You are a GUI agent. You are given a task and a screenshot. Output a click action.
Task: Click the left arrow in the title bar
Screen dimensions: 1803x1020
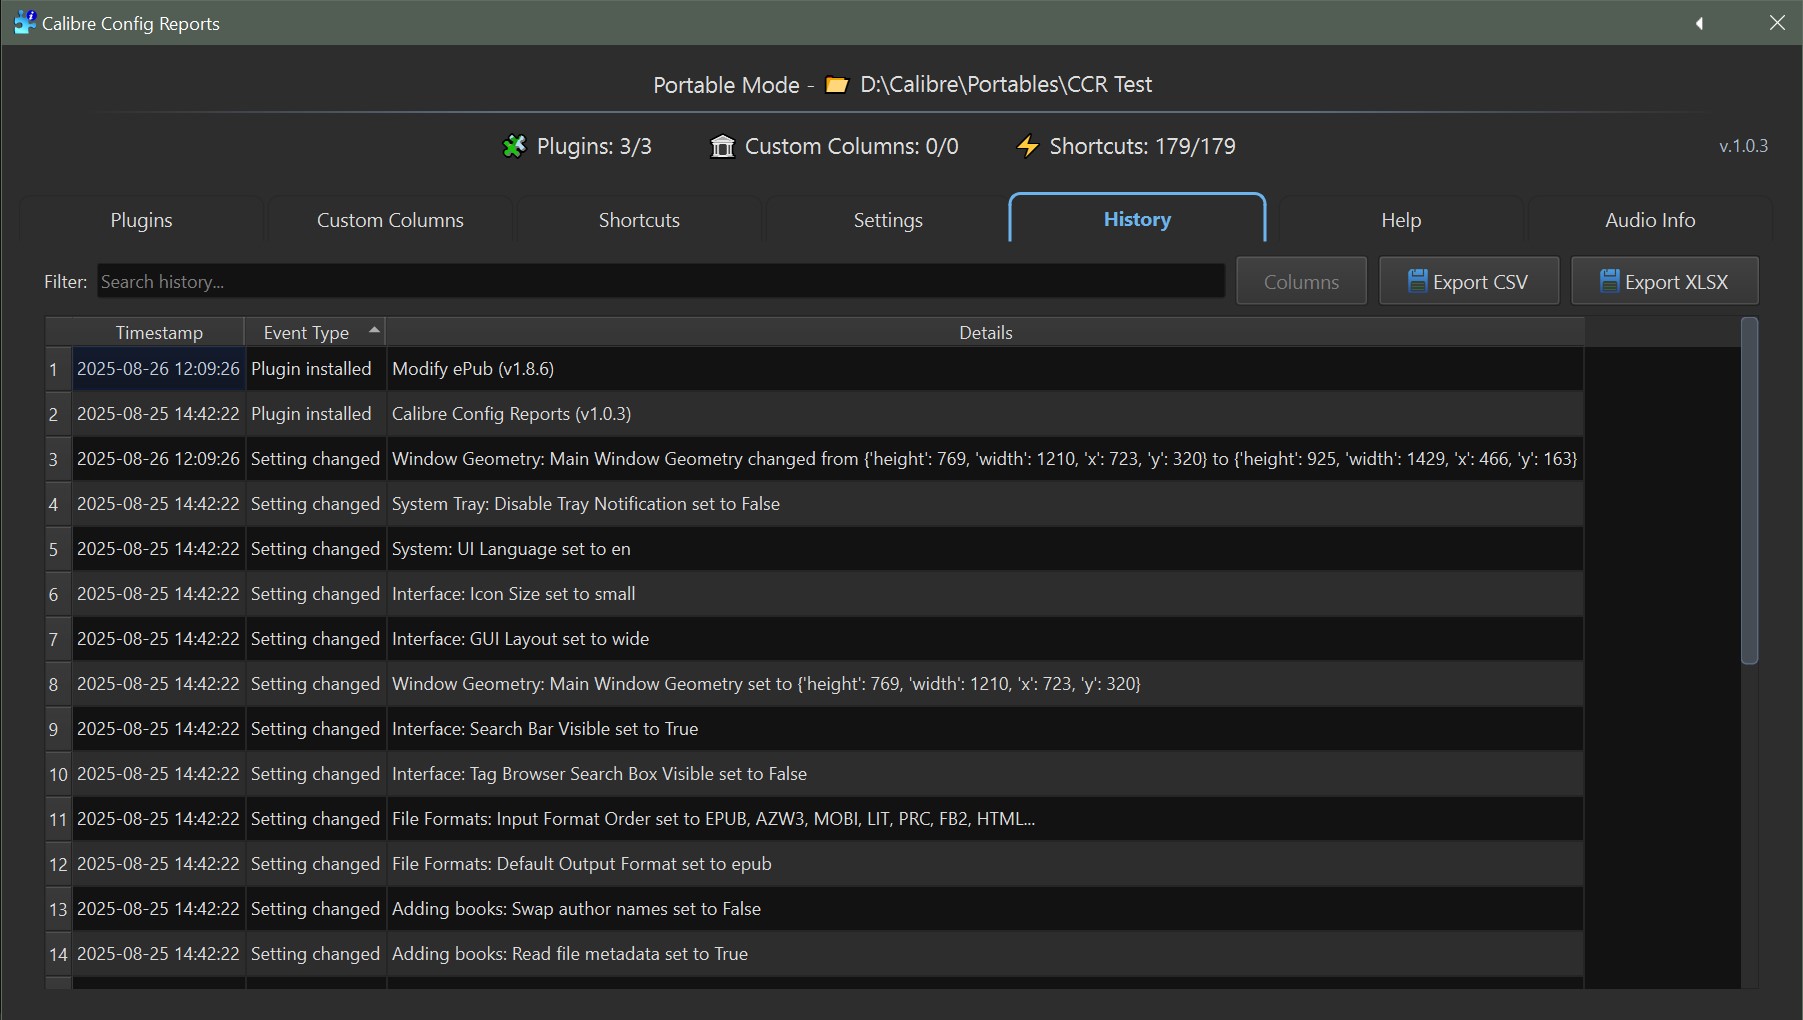[1699, 23]
